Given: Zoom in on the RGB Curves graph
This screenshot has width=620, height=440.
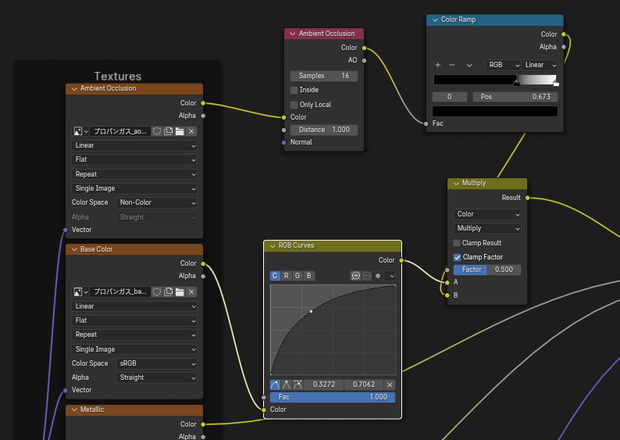Looking at the screenshot, I should [355, 276].
